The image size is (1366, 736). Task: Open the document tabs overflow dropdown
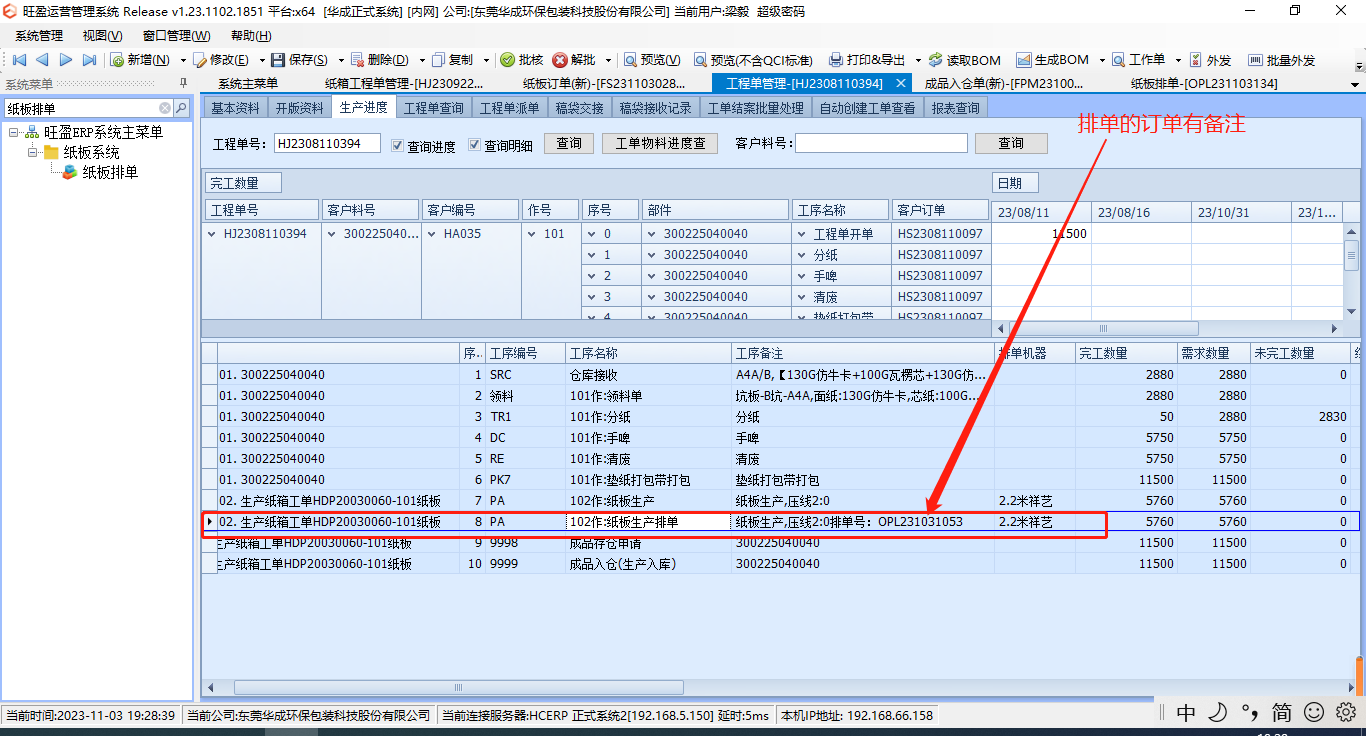[1353, 83]
